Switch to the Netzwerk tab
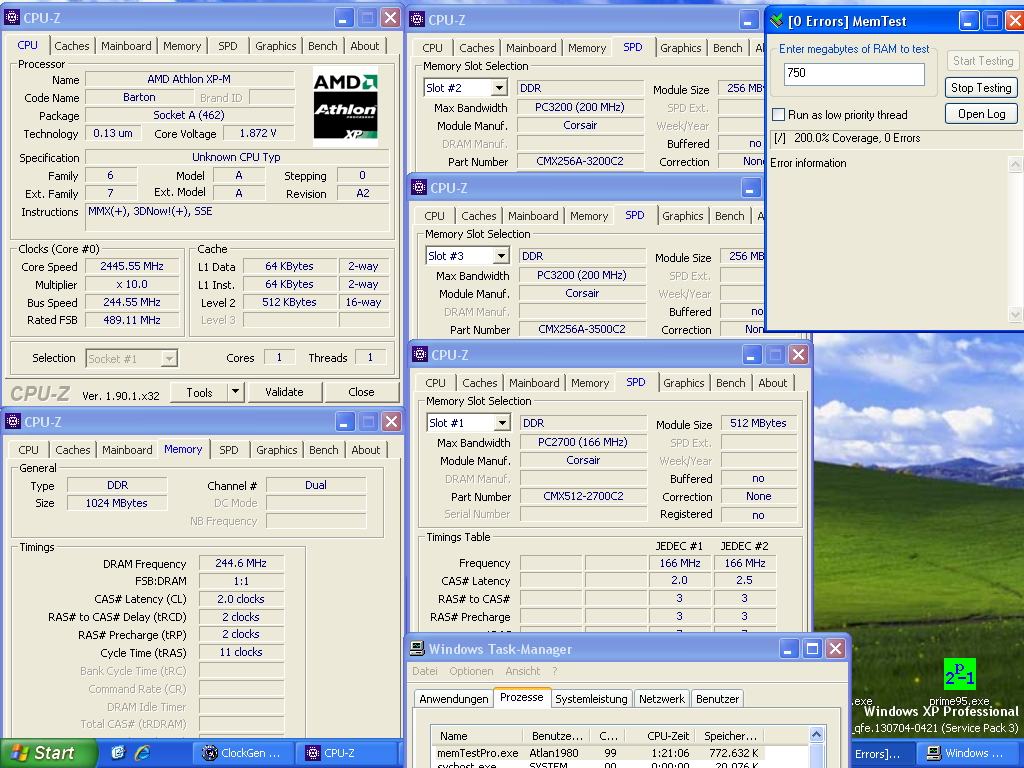The image size is (1024, 768). (x=662, y=699)
